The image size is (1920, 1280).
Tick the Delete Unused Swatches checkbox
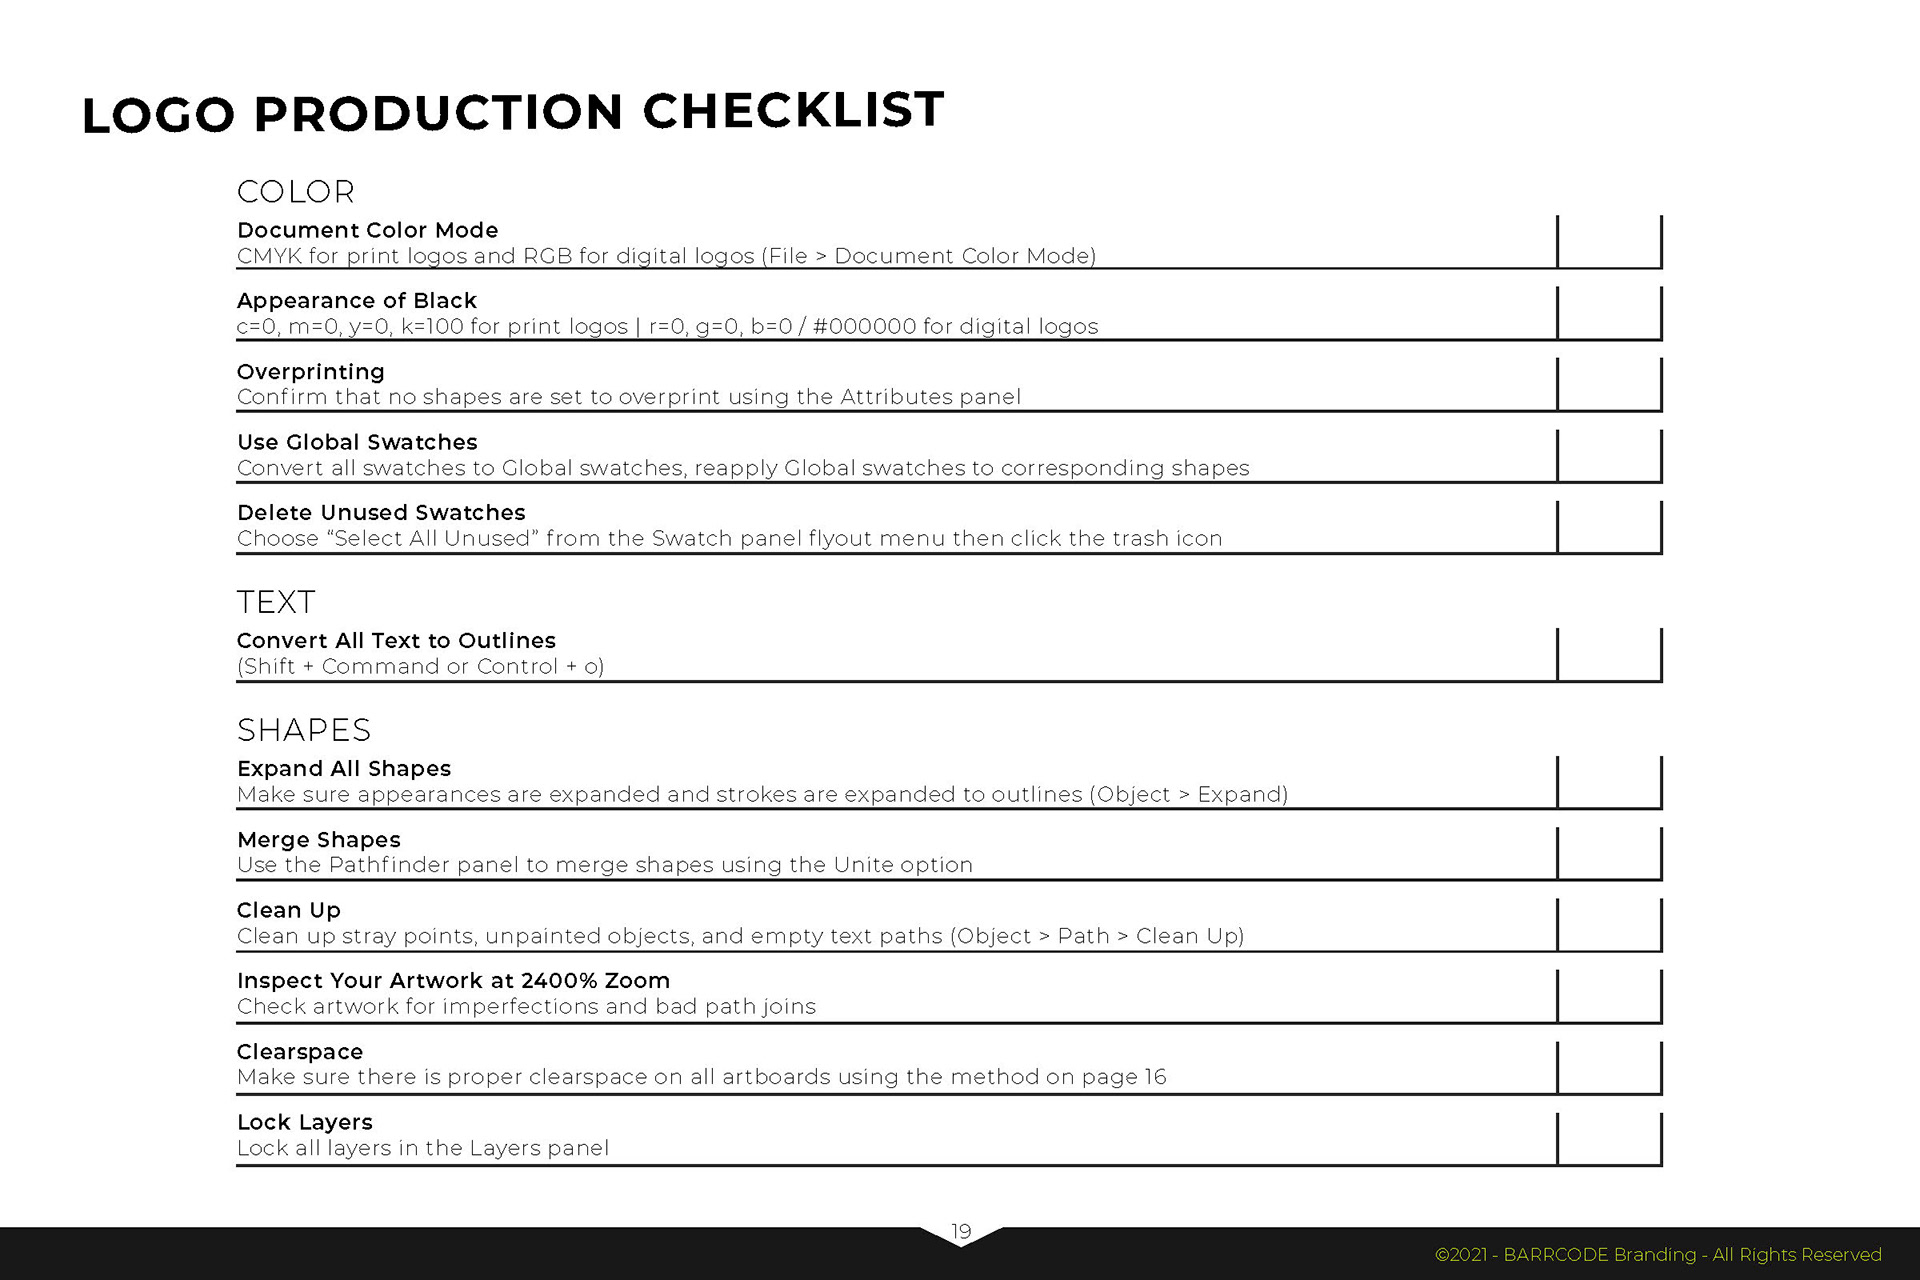tap(1609, 526)
